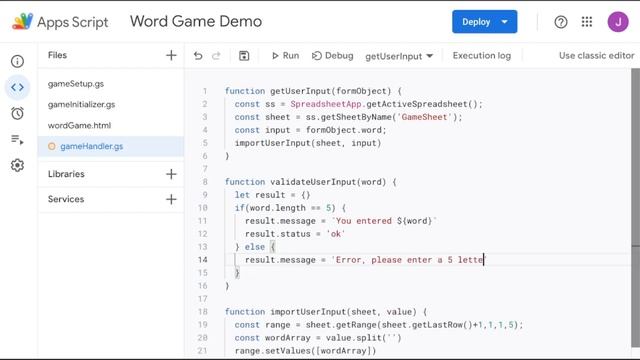The width and height of the screenshot is (640, 360).
Task: Open Google apps grid
Action: [587, 22]
